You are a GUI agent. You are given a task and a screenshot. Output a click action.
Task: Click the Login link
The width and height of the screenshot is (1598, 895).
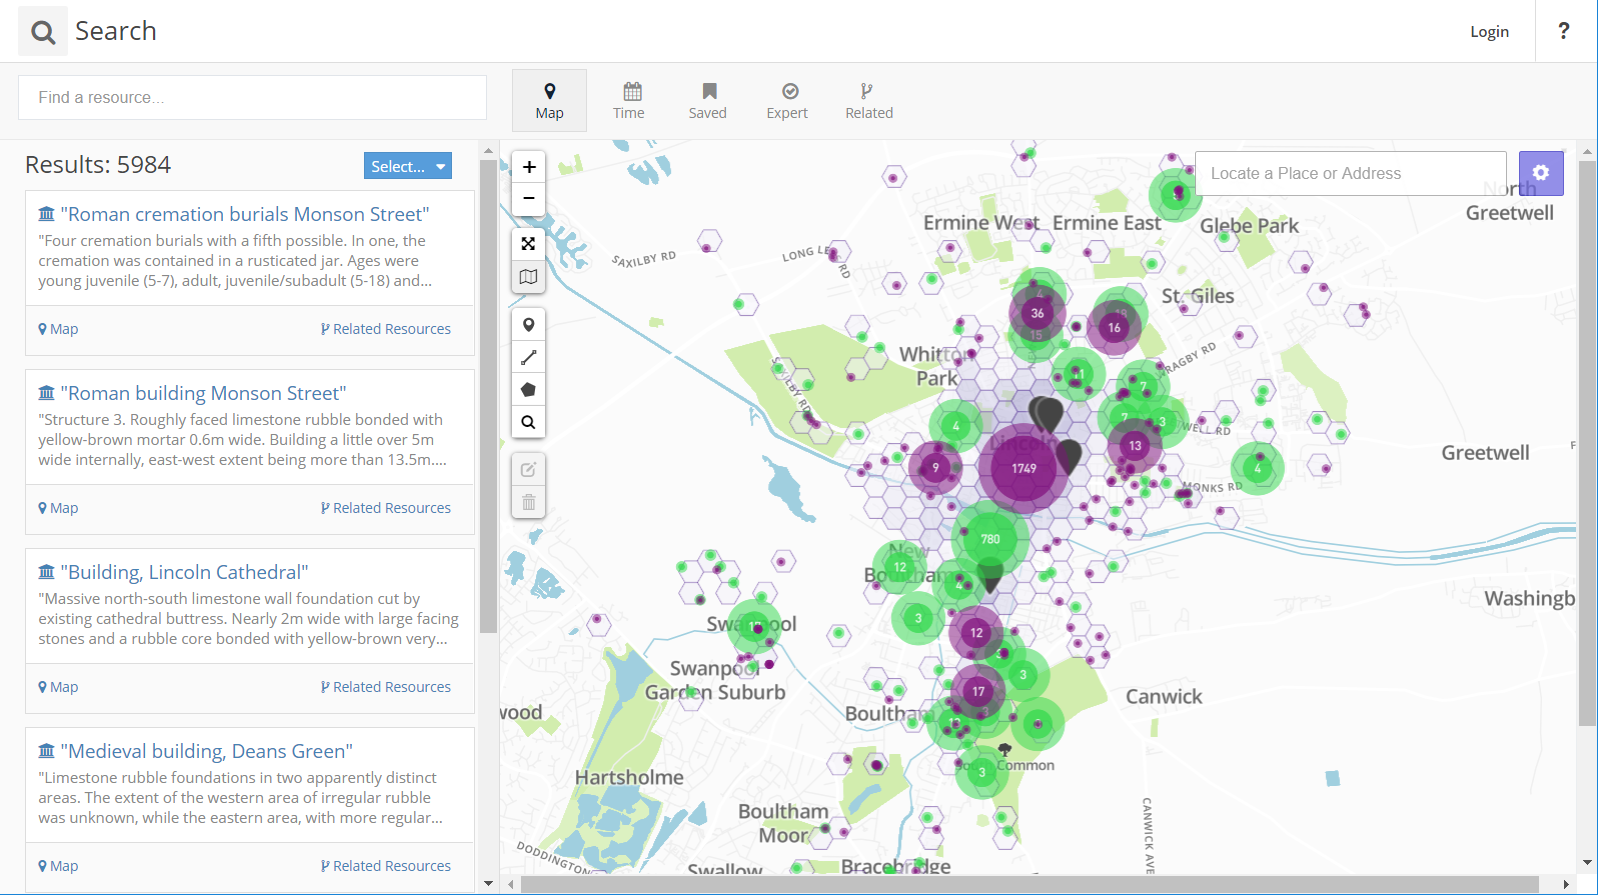pyautogui.click(x=1489, y=32)
